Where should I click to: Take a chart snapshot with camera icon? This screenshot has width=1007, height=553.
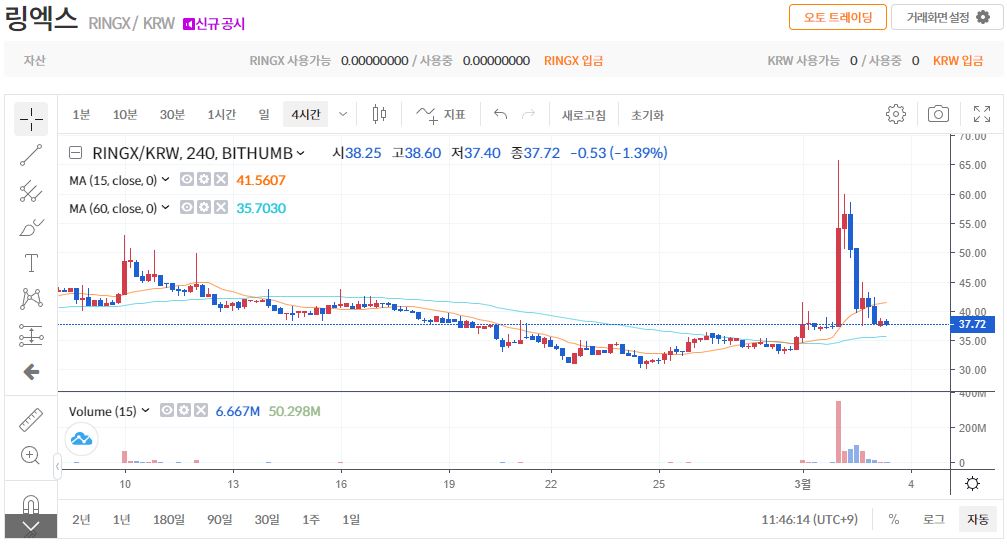point(938,114)
